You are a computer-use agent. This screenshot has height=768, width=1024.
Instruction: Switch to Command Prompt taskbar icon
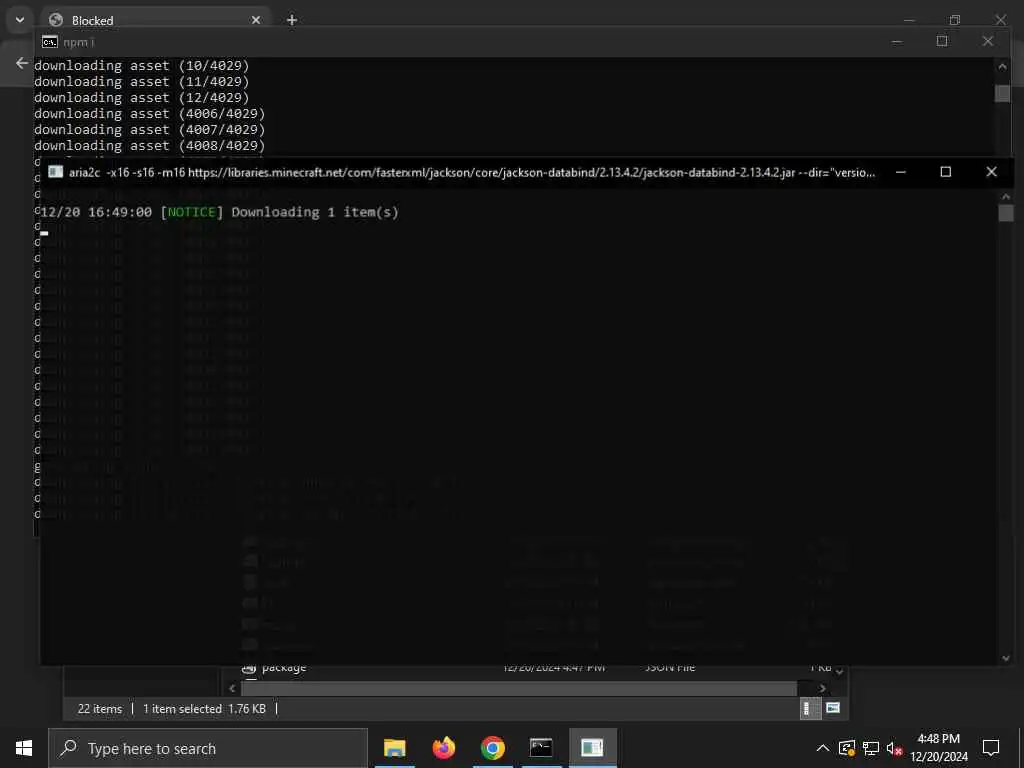point(541,748)
